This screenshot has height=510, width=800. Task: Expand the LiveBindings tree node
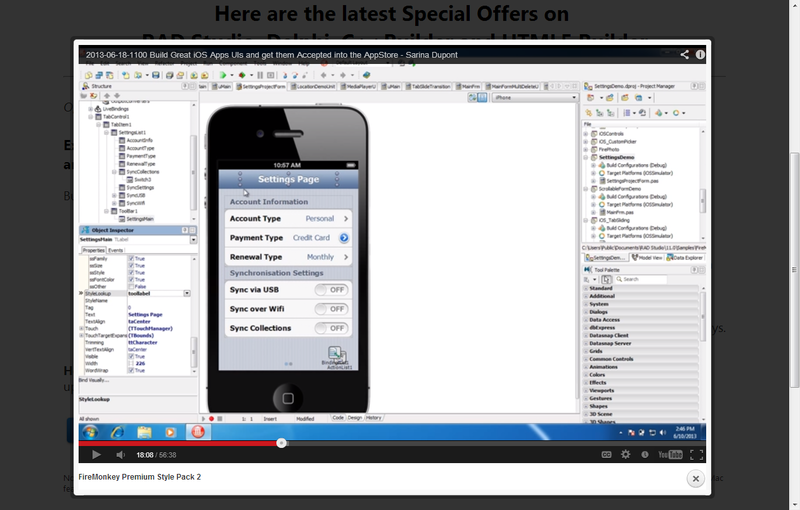(90, 109)
